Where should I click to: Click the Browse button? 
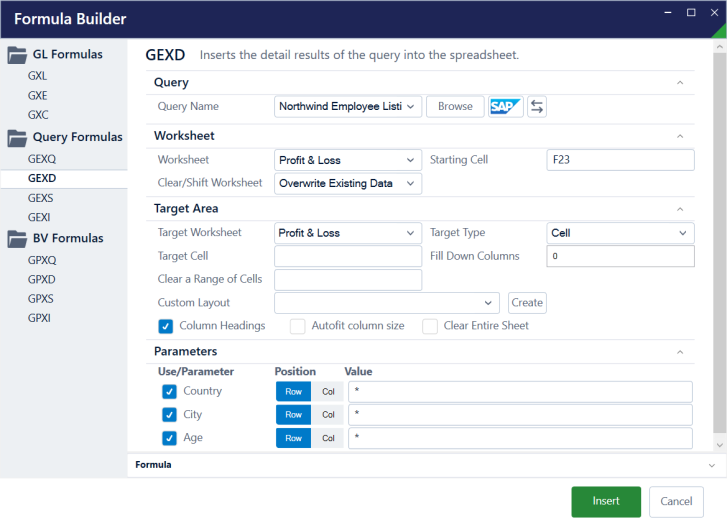(x=455, y=106)
